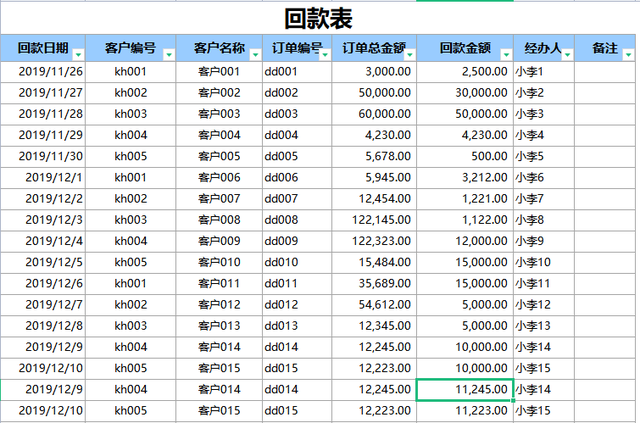Select payment amount cell 11,223.00
This screenshot has width=640, height=423.
point(465,411)
